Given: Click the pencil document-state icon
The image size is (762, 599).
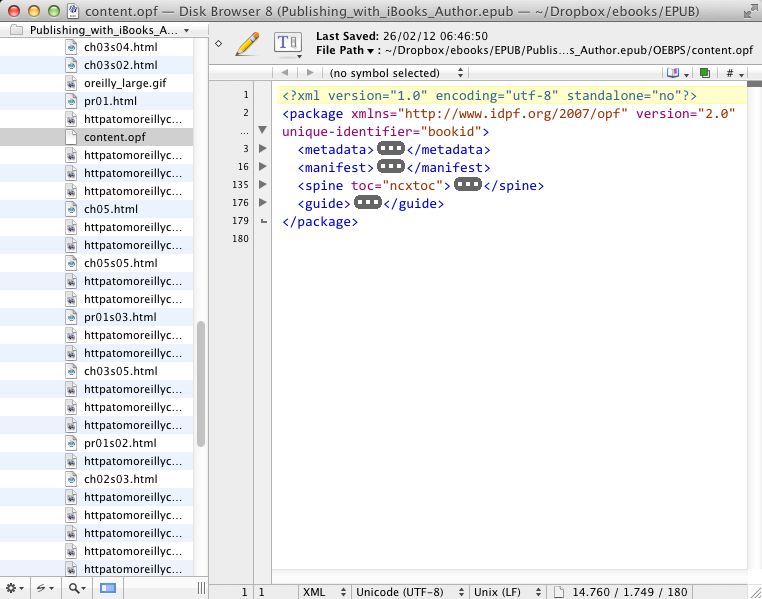Looking at the screenshot, I should (x=247, y=44).
